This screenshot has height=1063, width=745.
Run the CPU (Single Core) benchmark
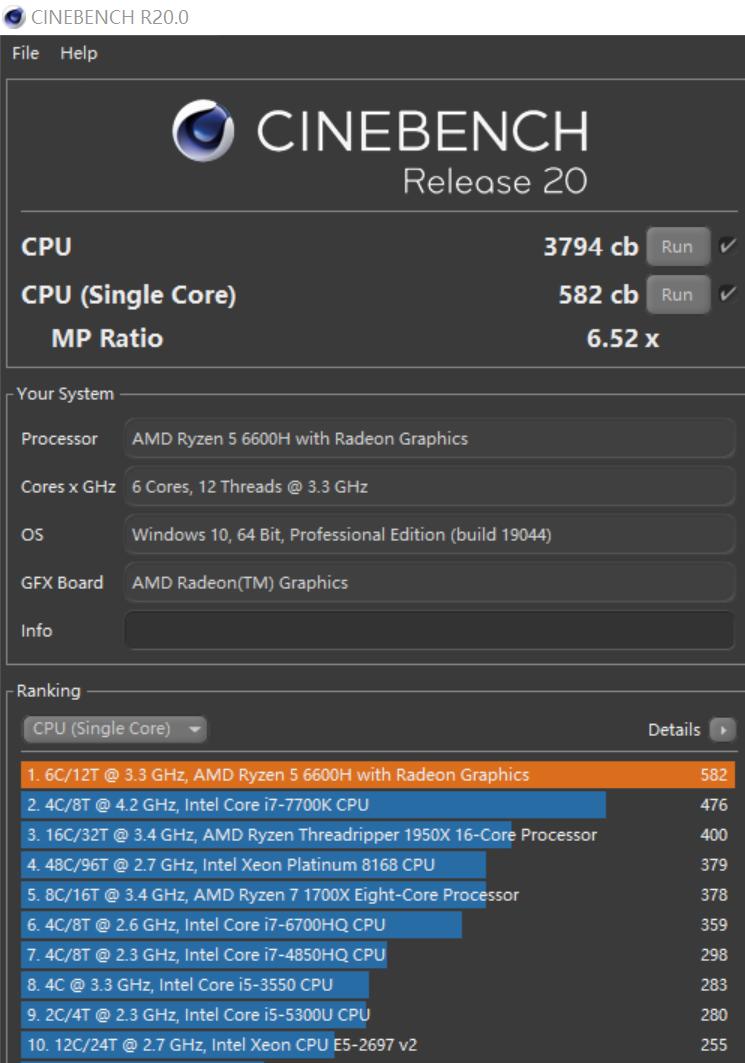tap(677, 295)
